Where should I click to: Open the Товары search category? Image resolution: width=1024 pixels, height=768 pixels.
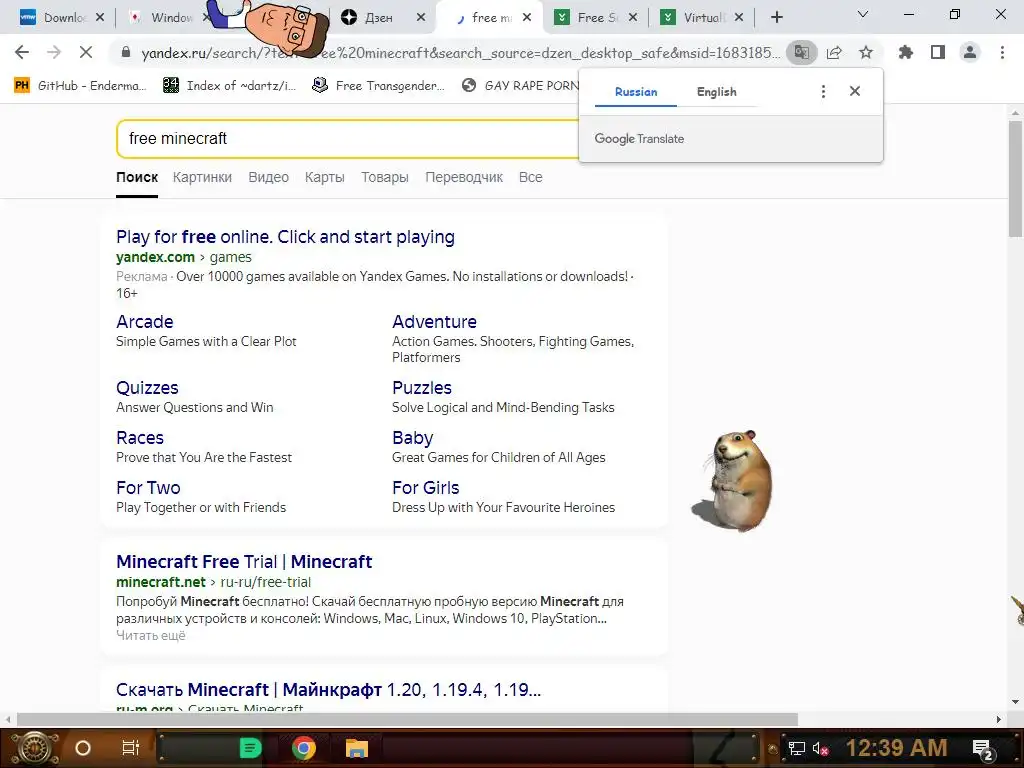tap(385, 177)
